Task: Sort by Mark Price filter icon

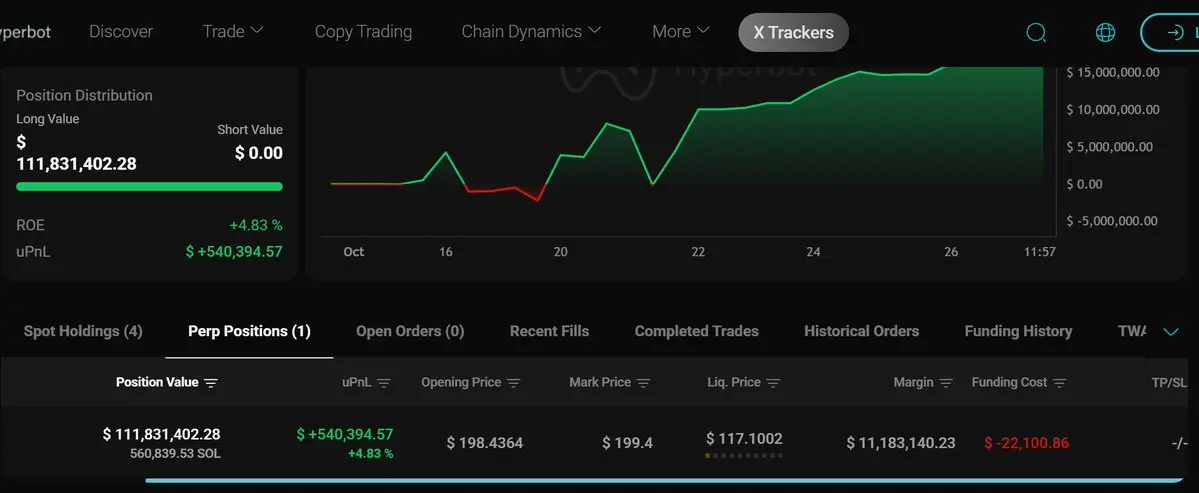Action: click(x=644, y=383)
